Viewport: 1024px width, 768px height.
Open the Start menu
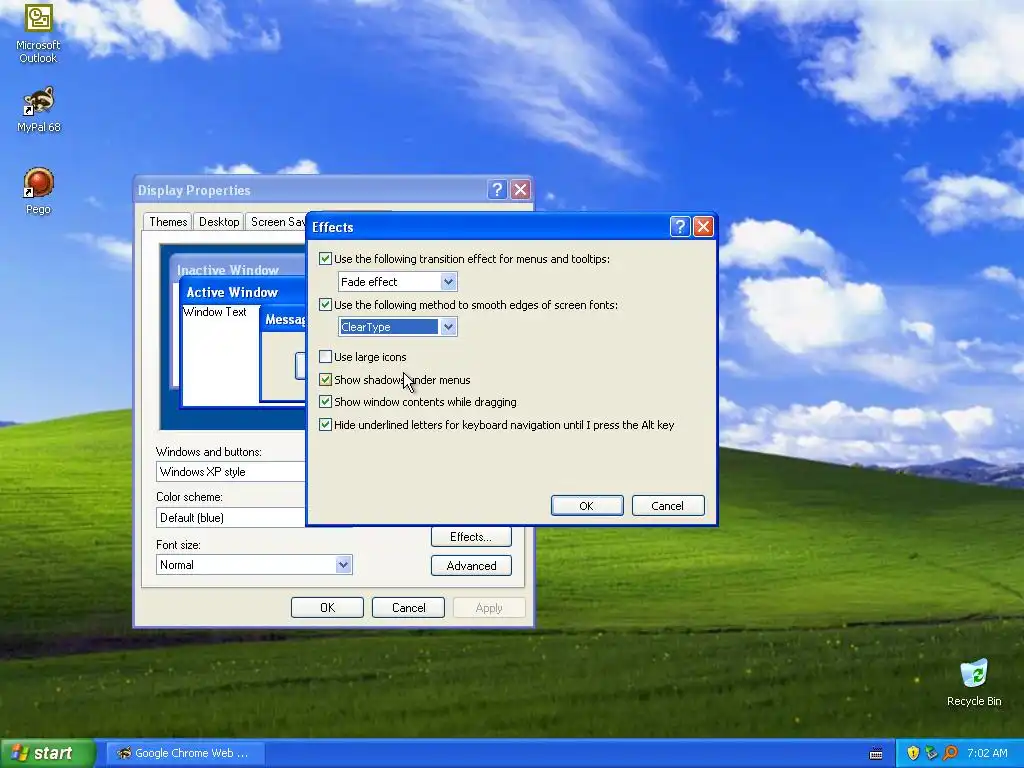click(x=47, y=753)
